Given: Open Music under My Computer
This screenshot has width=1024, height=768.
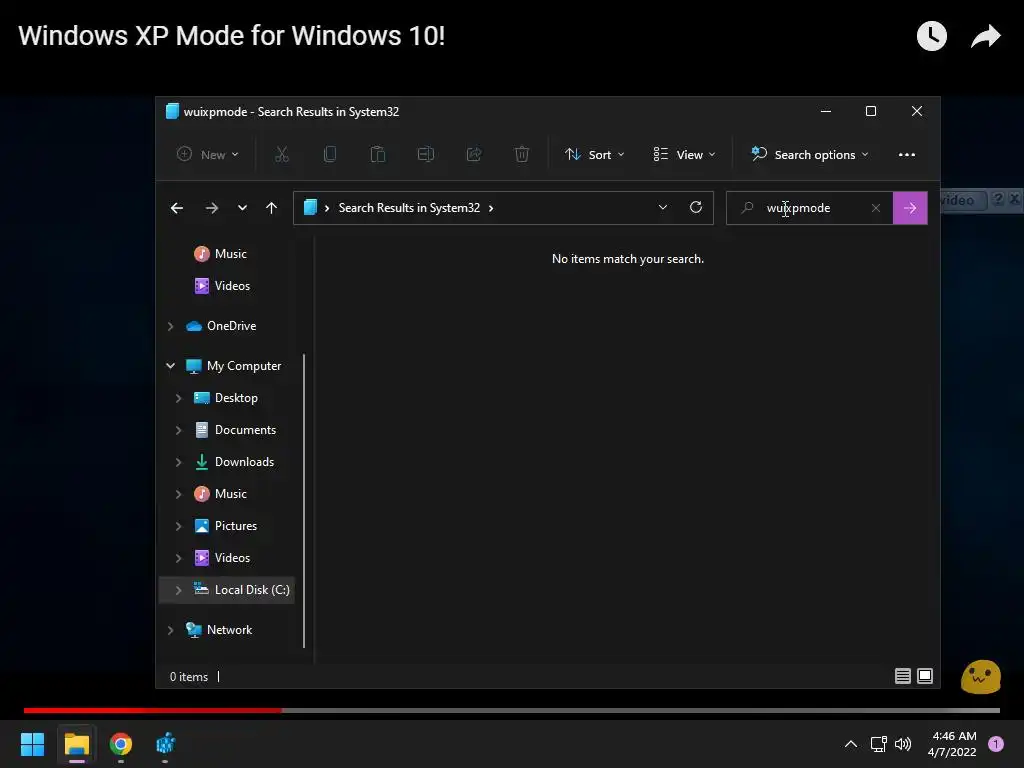Looking at the screenshot, I should pos(221,494).
